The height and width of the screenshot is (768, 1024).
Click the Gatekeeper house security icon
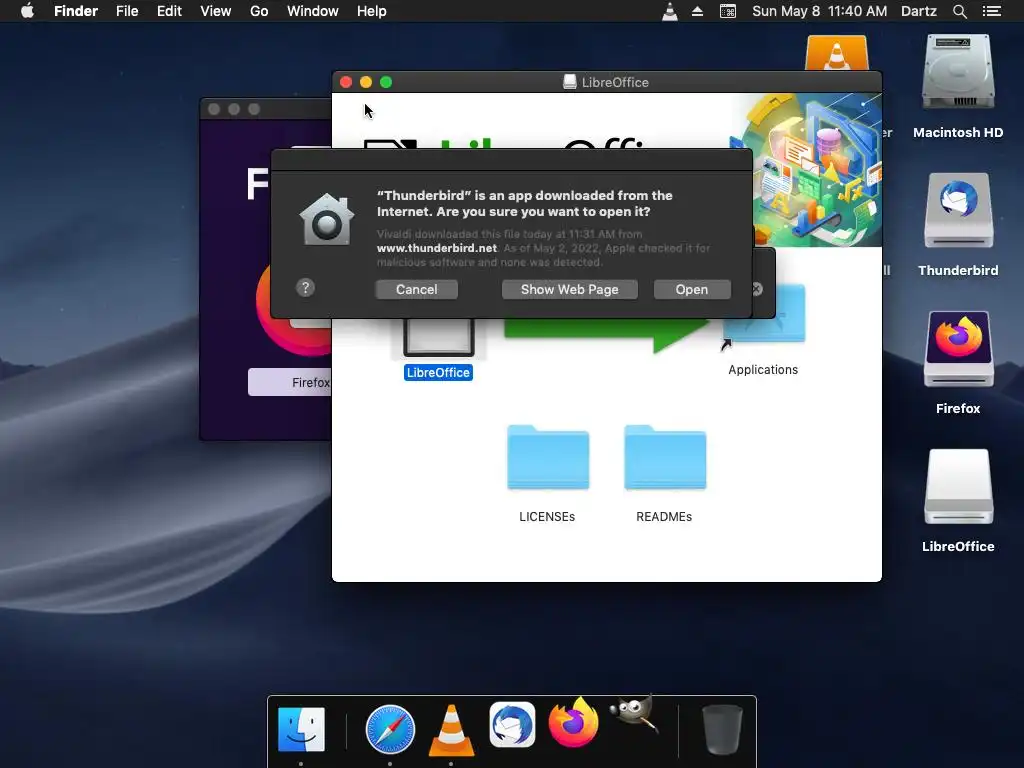pyautogui.click(x=327, y=219)
